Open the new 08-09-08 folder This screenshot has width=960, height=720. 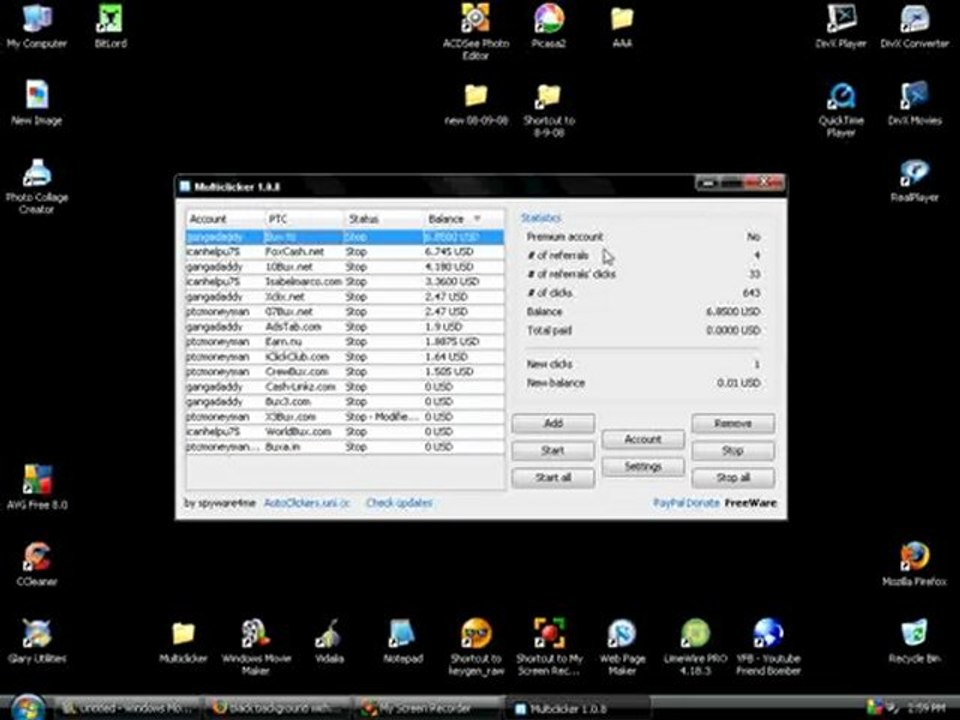pyautogui.click(x=476, y=103)
